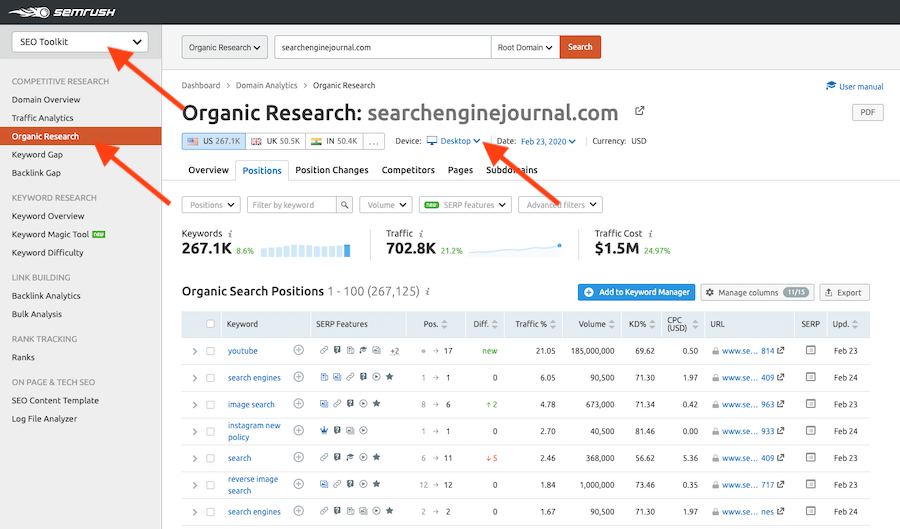Open Domain Overview in sidebar
This screenshot has width=900, height=529.
coord(46,99)
